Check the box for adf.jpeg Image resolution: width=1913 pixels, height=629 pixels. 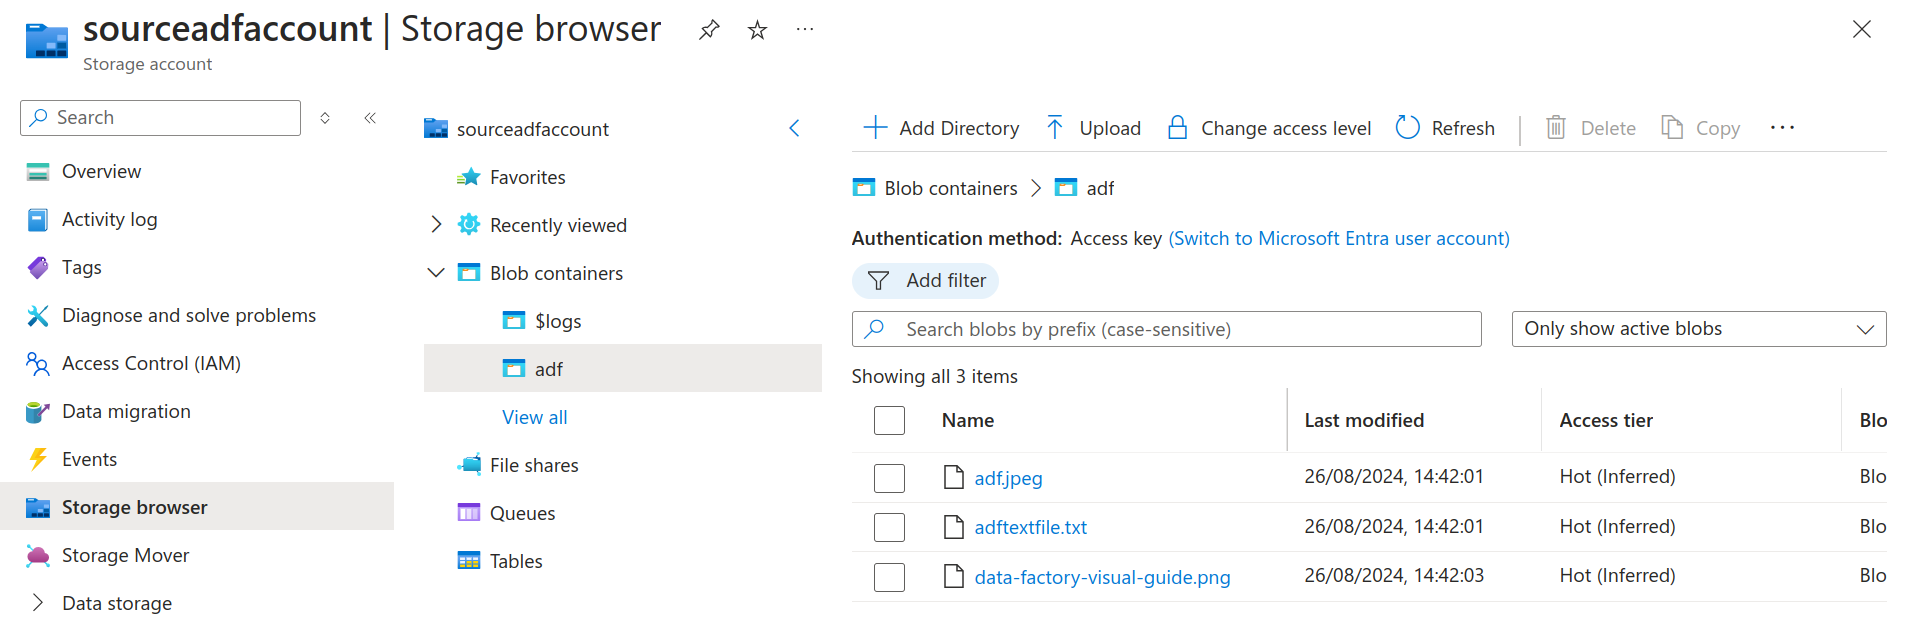889,478
